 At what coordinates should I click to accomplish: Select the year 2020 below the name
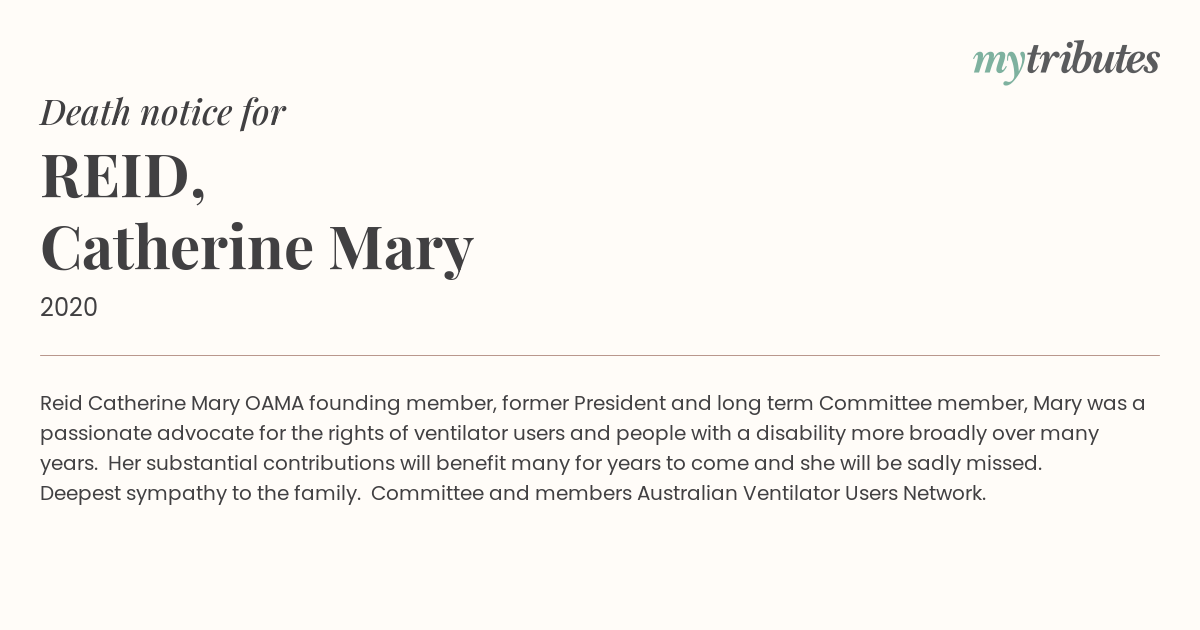(69, 308)
